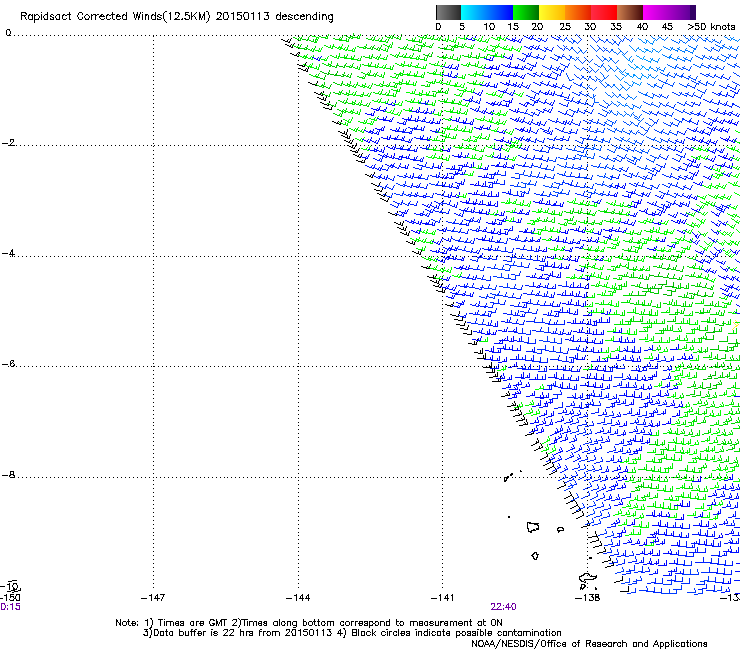Click the '-6' latitude axis label

coord(8,364)
